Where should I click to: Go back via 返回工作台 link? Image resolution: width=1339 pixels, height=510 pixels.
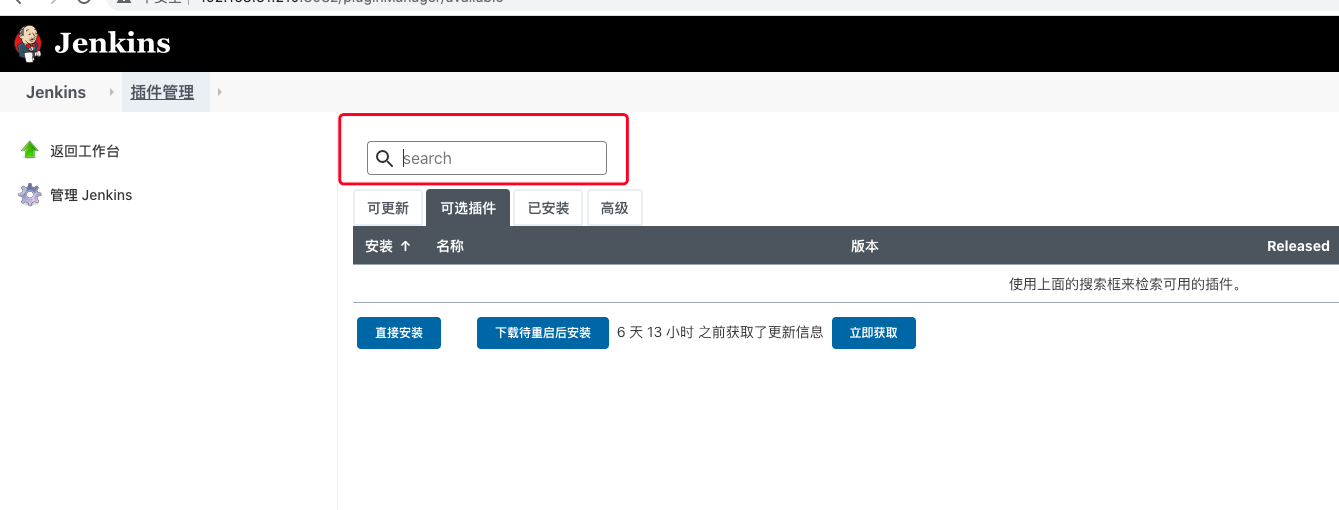click(85, 151)
